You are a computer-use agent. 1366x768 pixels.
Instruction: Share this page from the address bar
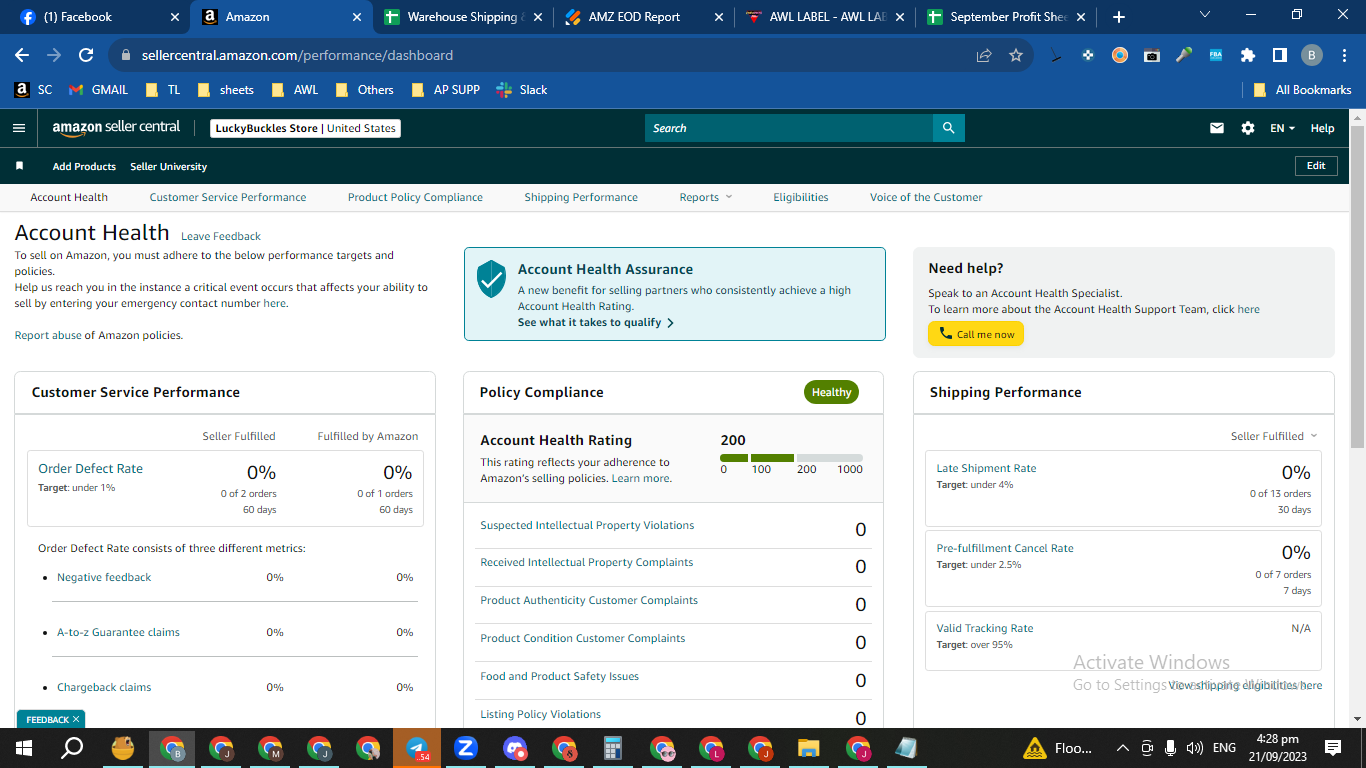(984, 55)
